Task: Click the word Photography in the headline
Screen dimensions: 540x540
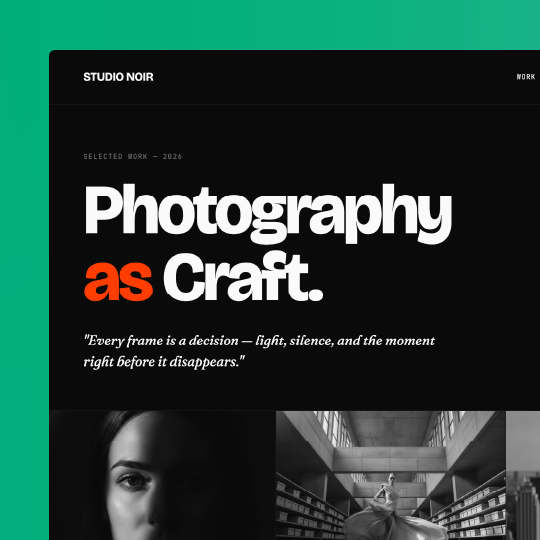Action: (x=268, y=214)
